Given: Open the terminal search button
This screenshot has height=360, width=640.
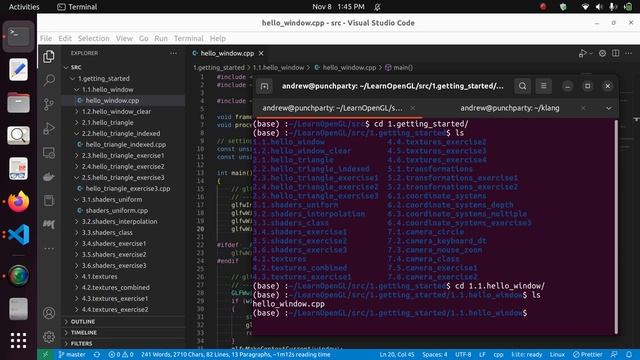Looking at the screenshot, I should [x=522, y=86].
